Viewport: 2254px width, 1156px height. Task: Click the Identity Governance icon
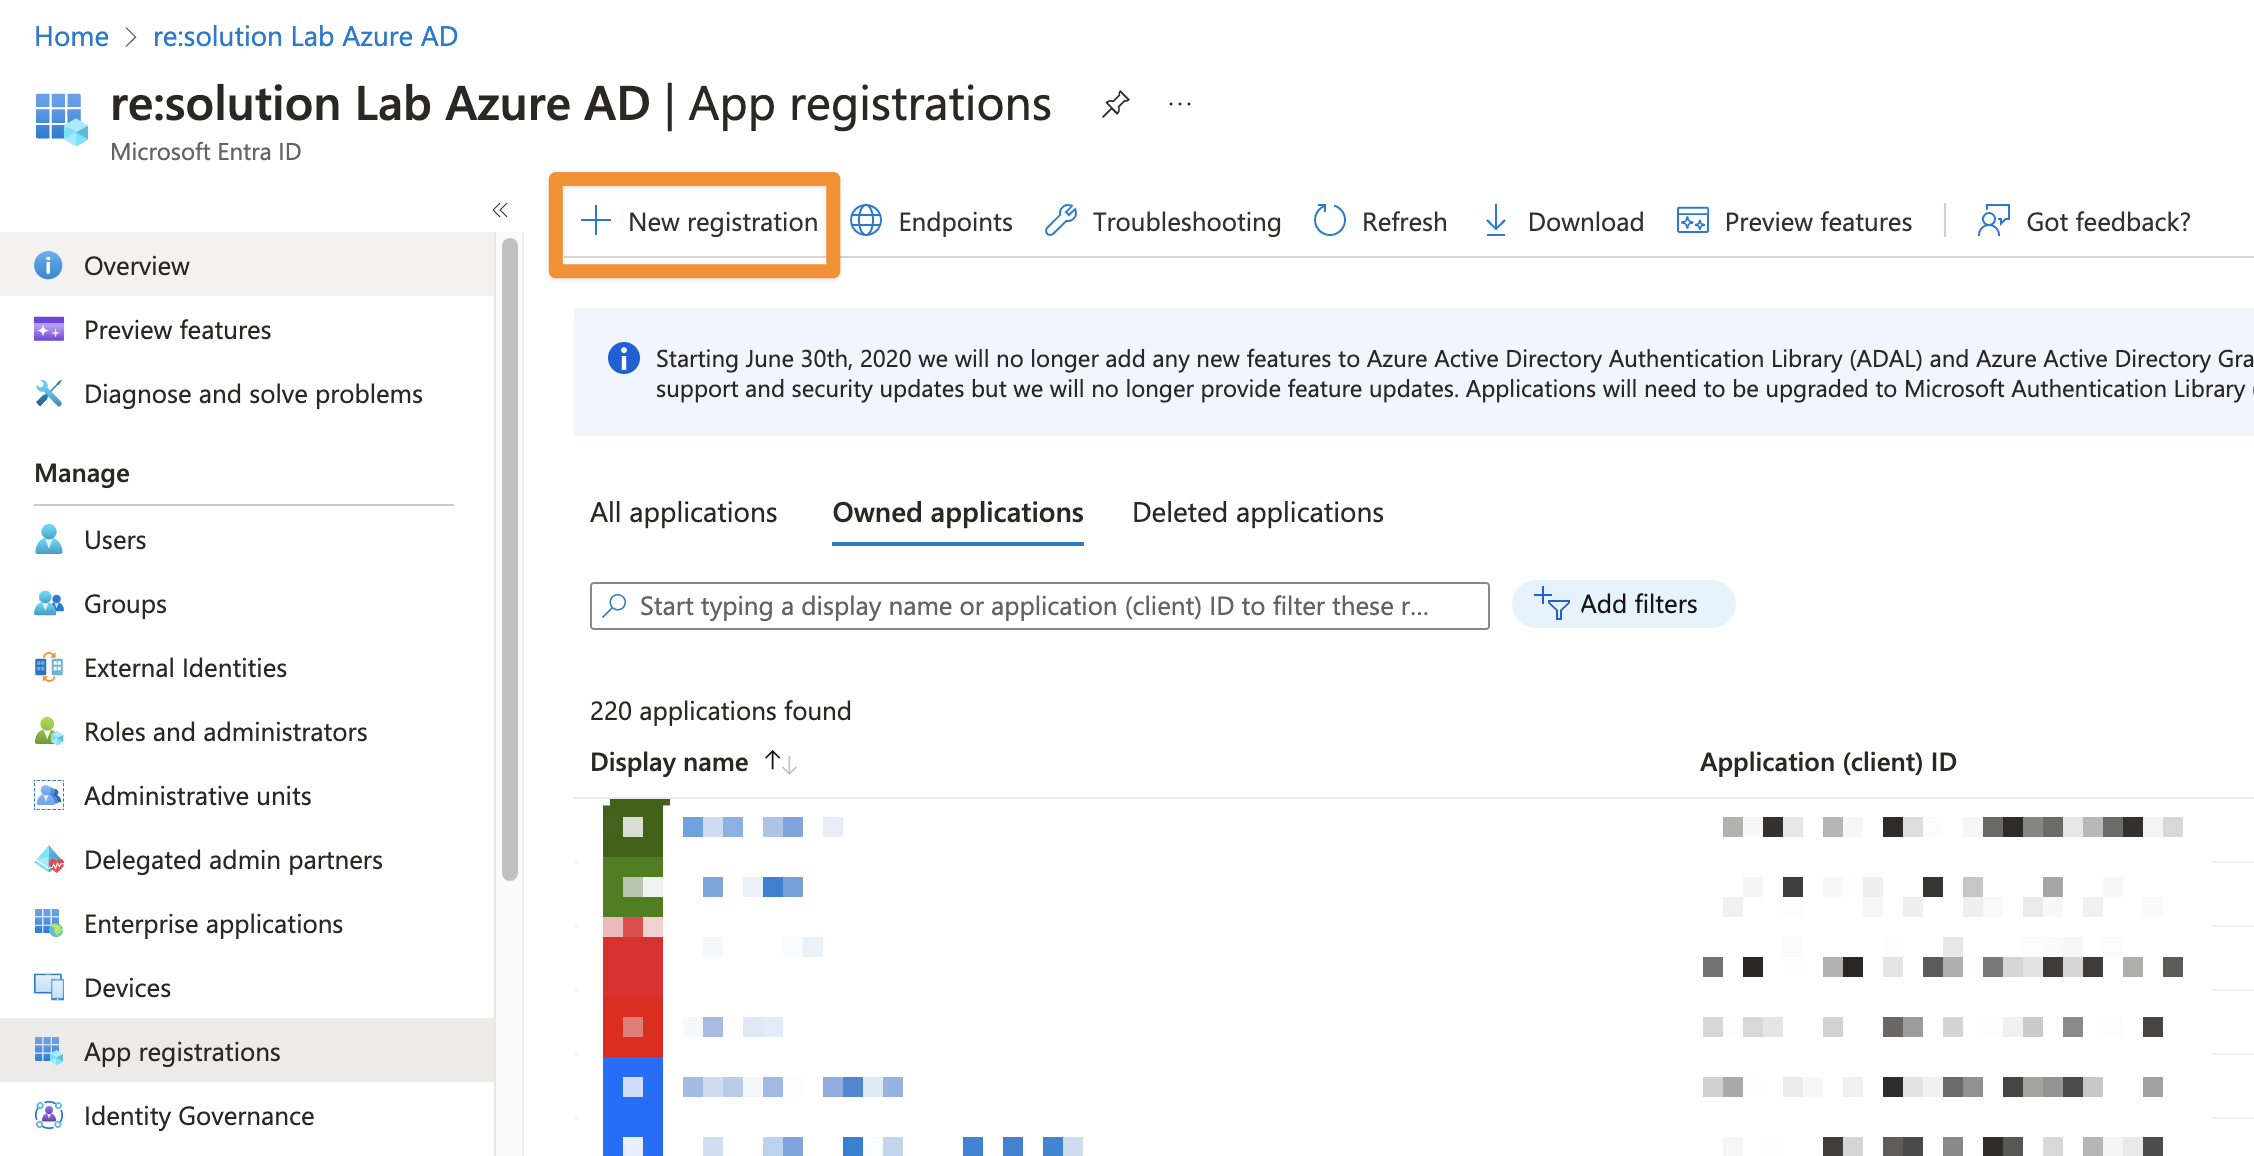tap(48, 1116)
